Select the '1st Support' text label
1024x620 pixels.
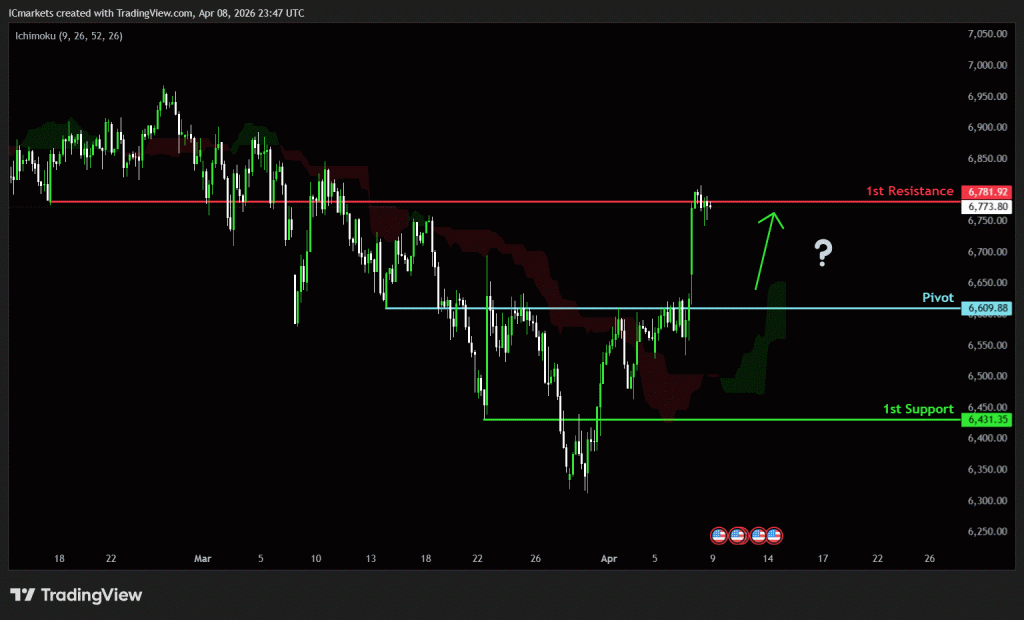tap(918, 409)
